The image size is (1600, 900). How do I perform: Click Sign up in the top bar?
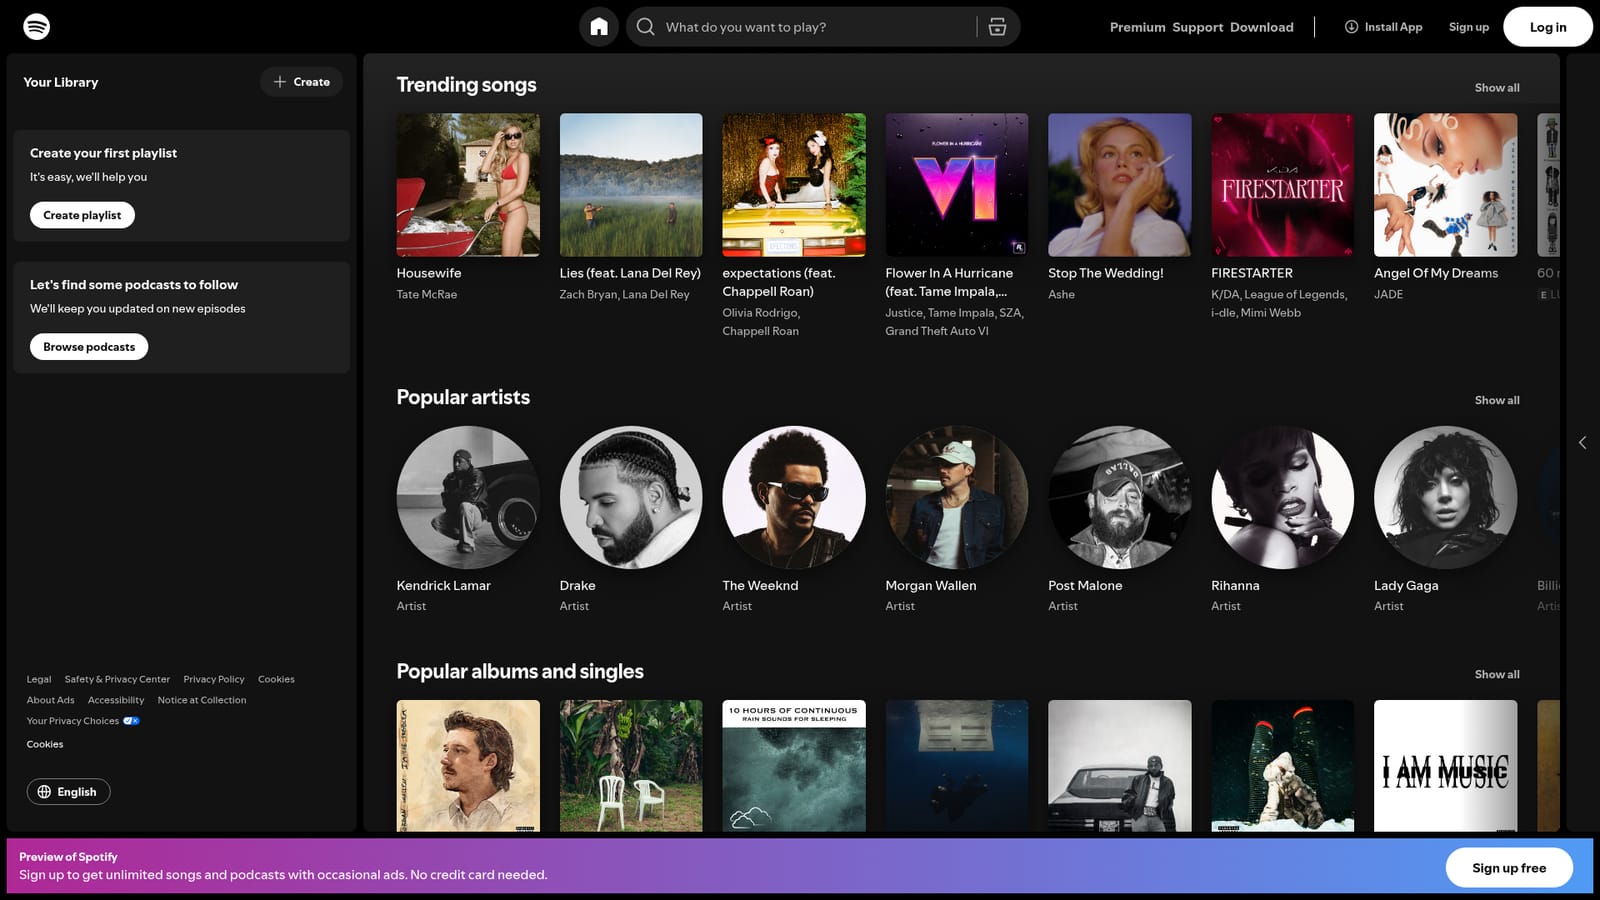click(1468, 27)
